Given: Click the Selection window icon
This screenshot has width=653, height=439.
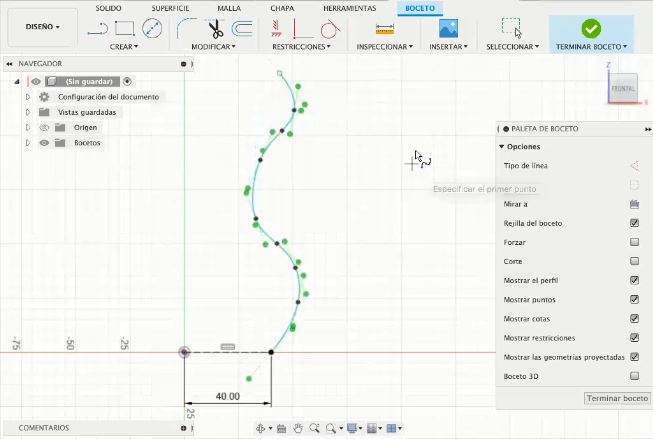Looking at the screenshot, I should pos(512,28).
